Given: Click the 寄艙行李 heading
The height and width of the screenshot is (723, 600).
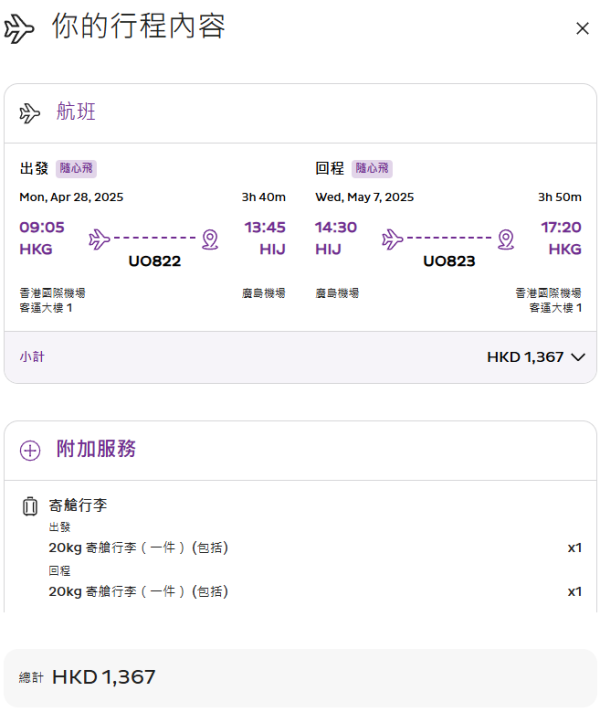Looking at the screenshot, I should [78, 505].
